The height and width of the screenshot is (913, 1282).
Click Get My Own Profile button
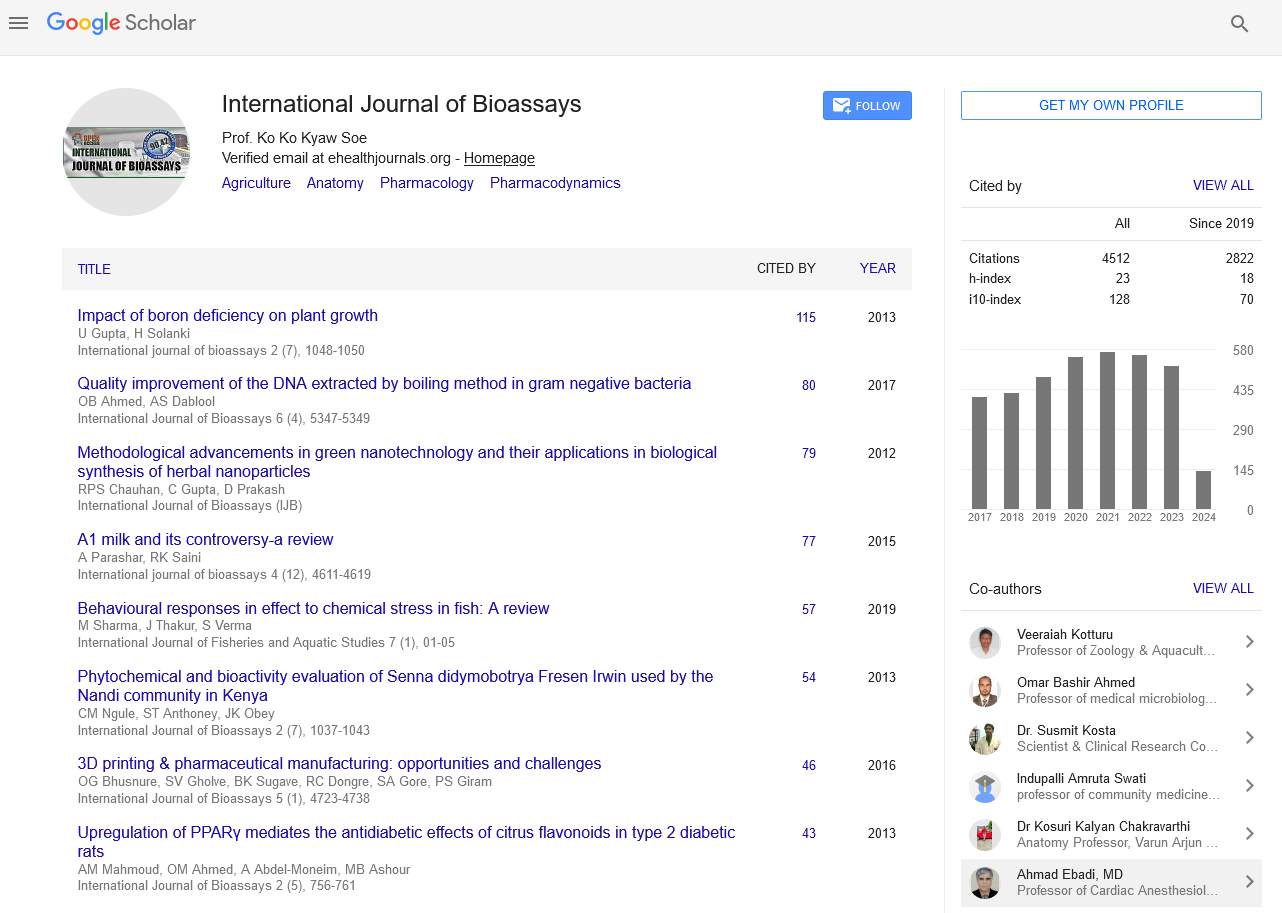[x=1111, y=106]
